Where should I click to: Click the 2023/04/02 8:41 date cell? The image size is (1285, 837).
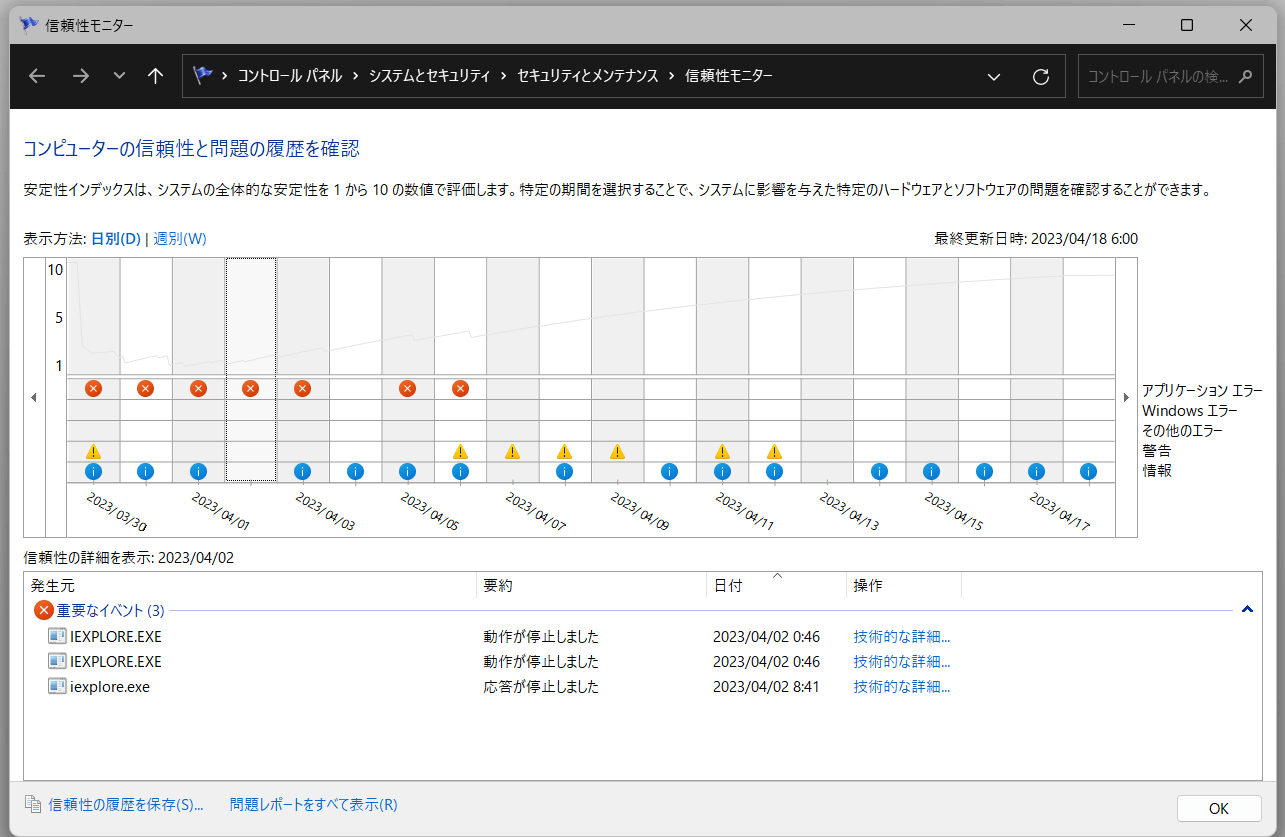coord(766,687)
